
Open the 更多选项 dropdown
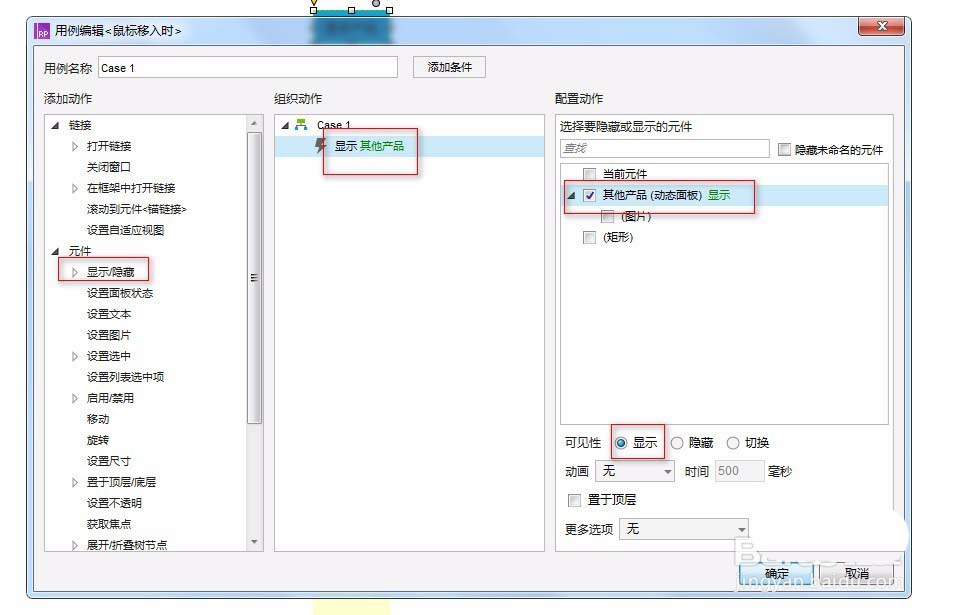(x=684, y=528)
